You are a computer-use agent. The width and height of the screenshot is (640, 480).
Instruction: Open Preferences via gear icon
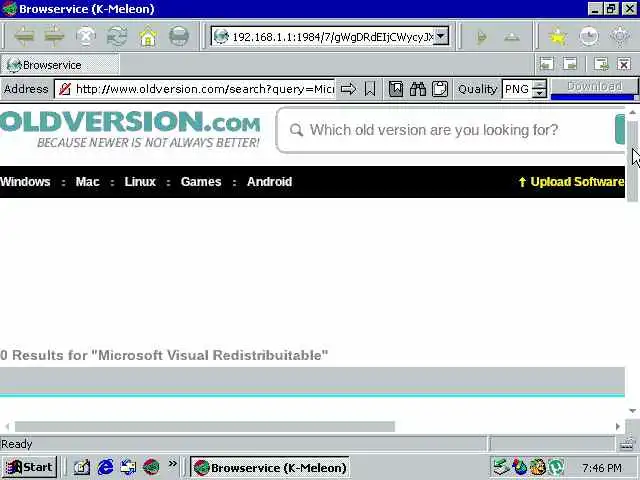coord(620,36)
